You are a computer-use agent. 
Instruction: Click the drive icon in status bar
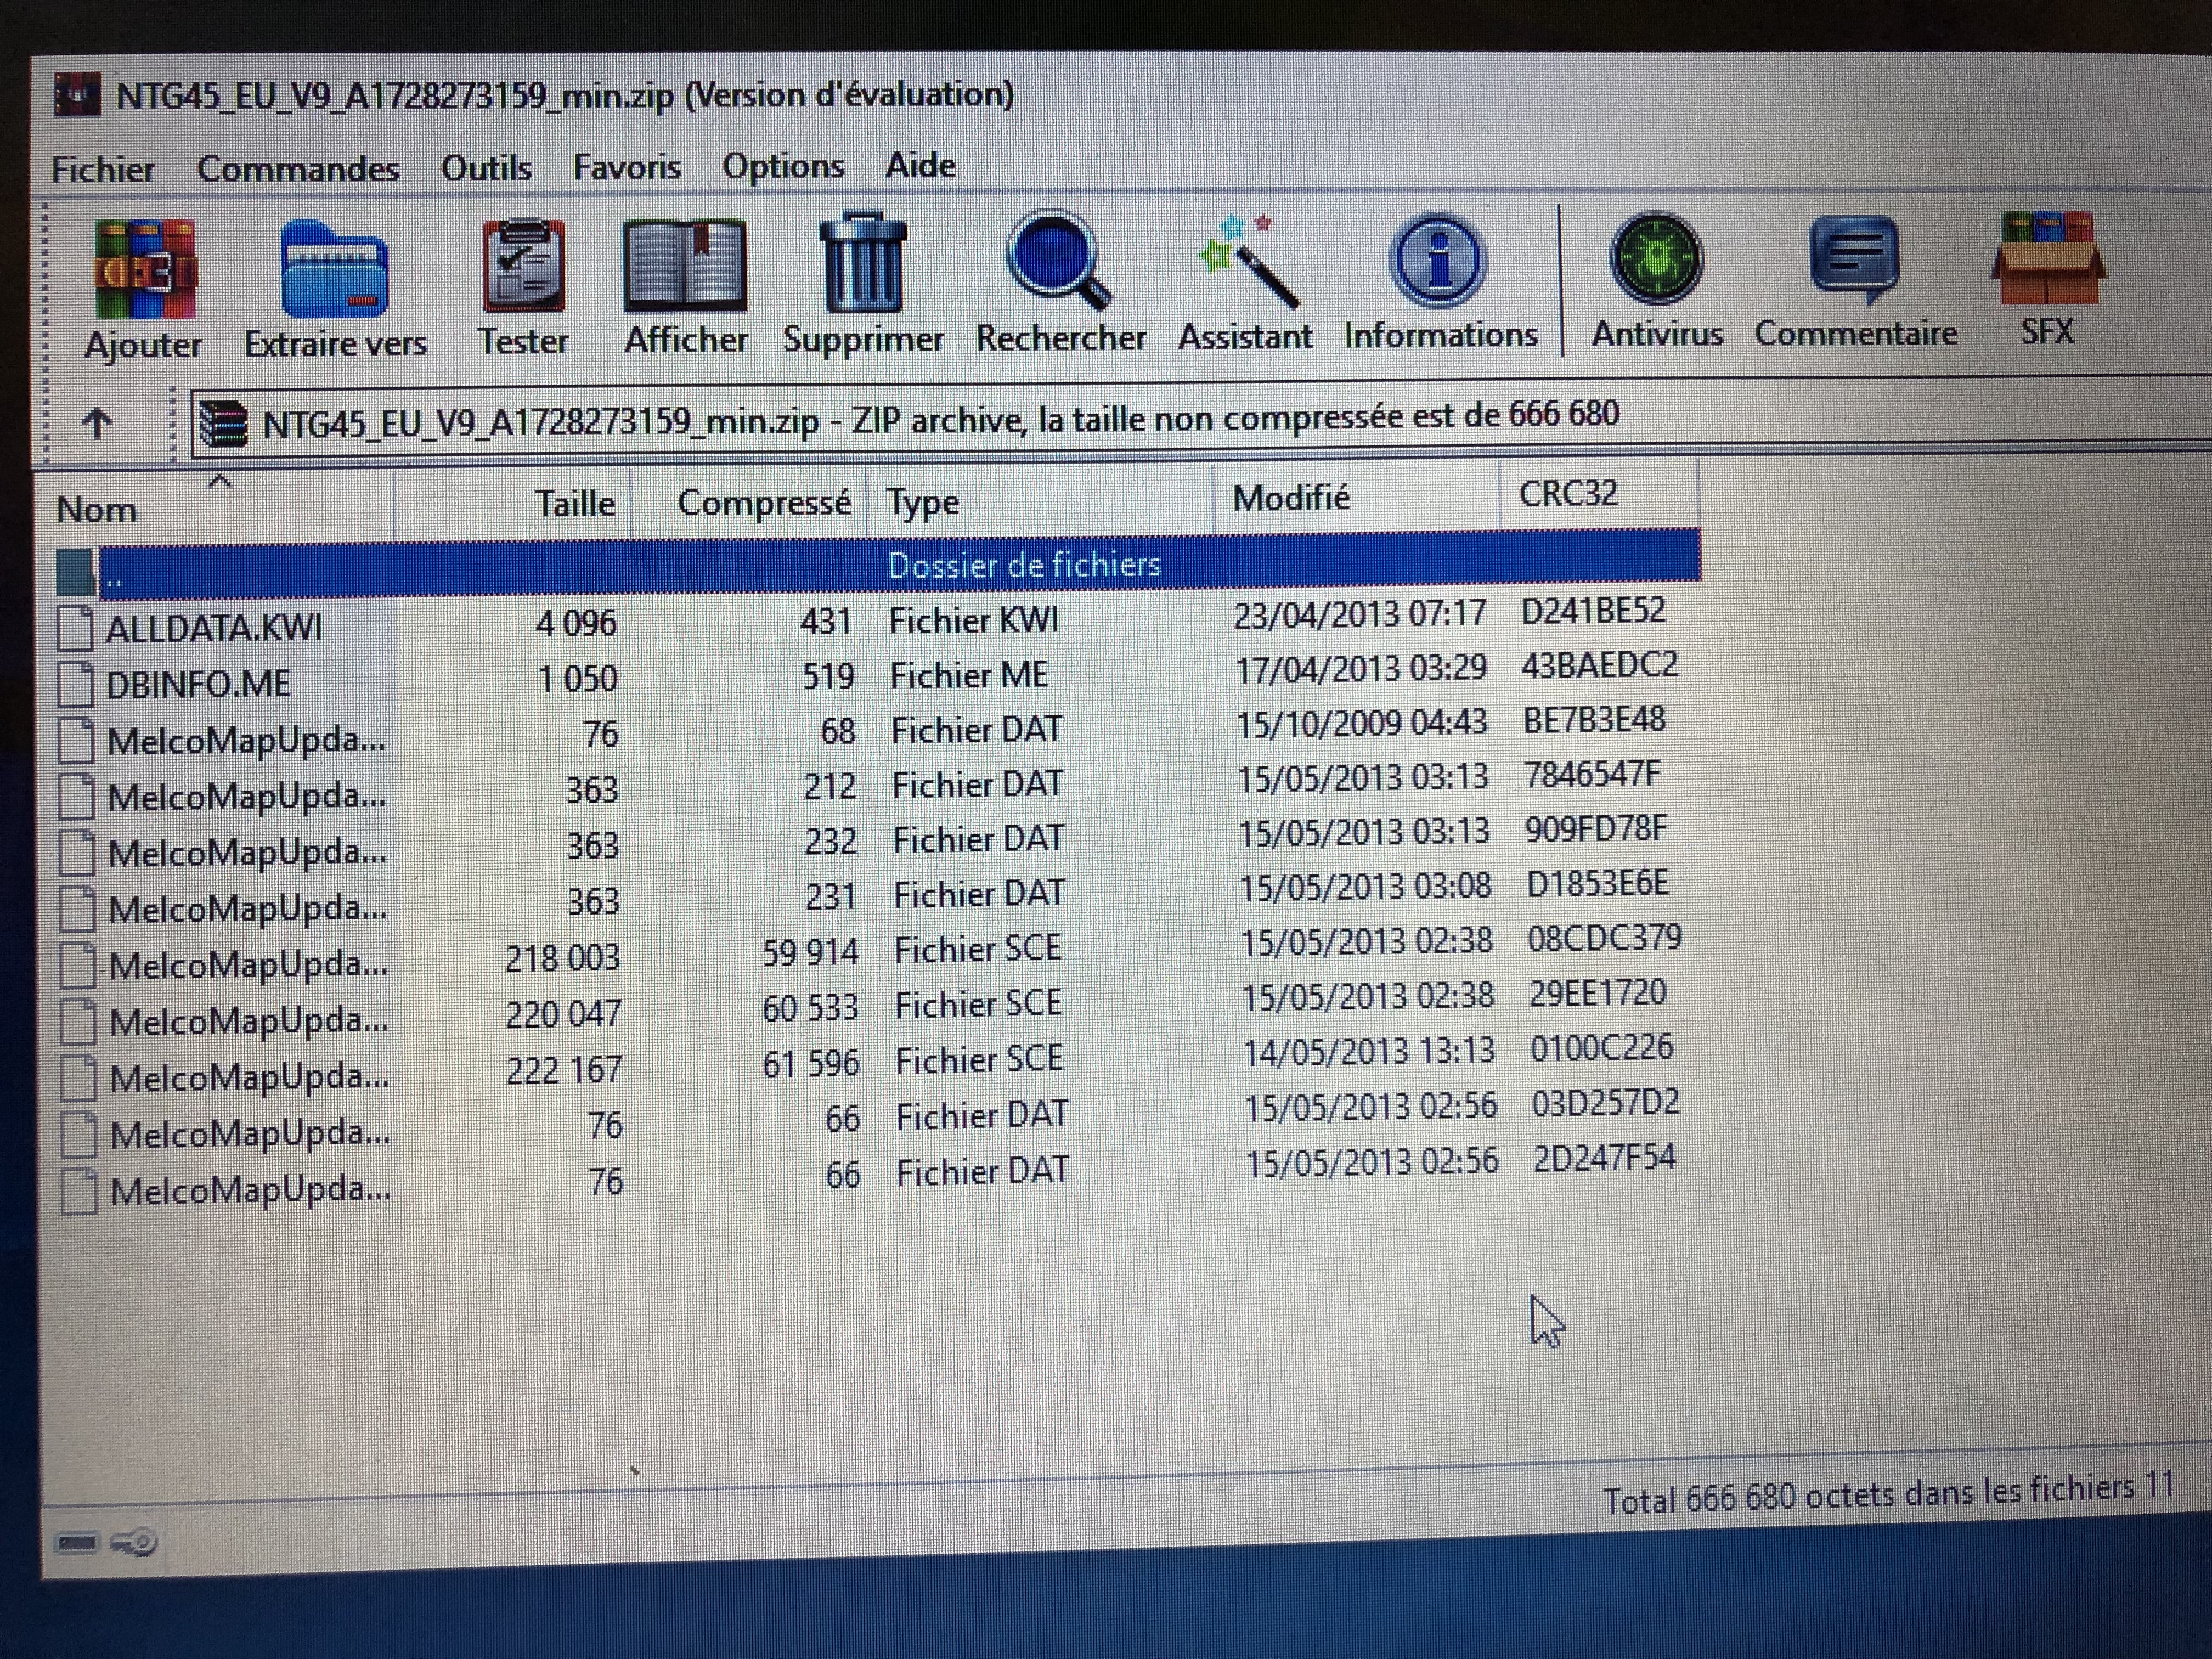(x=76, y=1543)
